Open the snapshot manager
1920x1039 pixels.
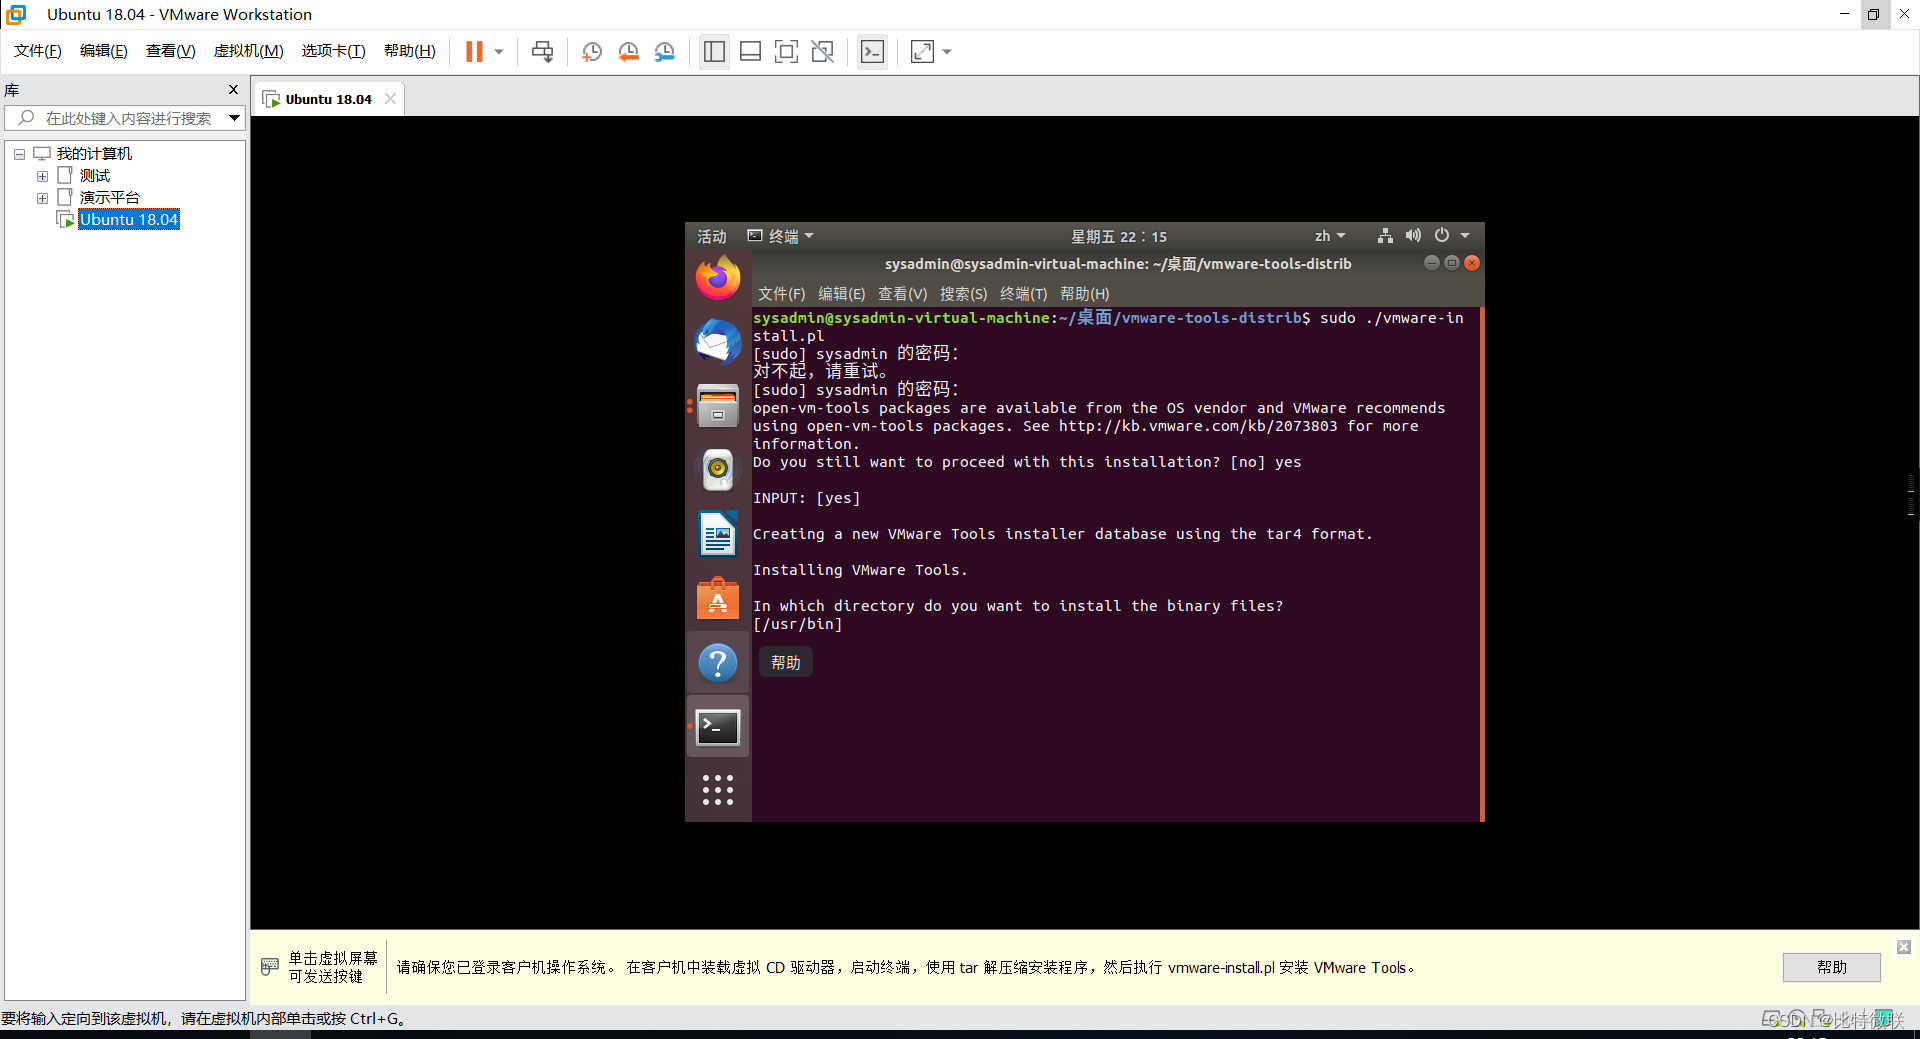pos(665,51)
